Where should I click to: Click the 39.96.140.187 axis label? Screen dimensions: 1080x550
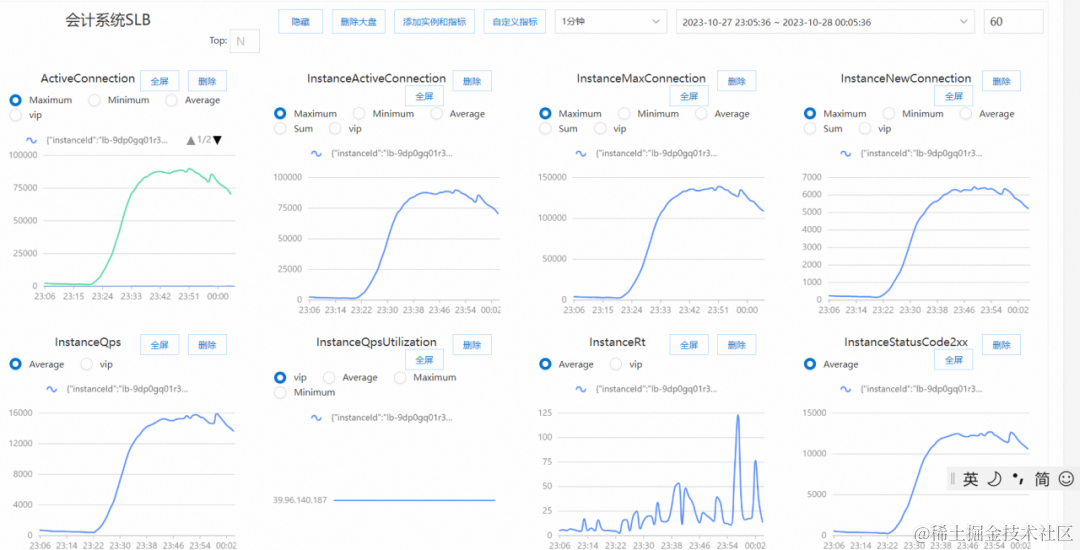(x=300, y=500)
